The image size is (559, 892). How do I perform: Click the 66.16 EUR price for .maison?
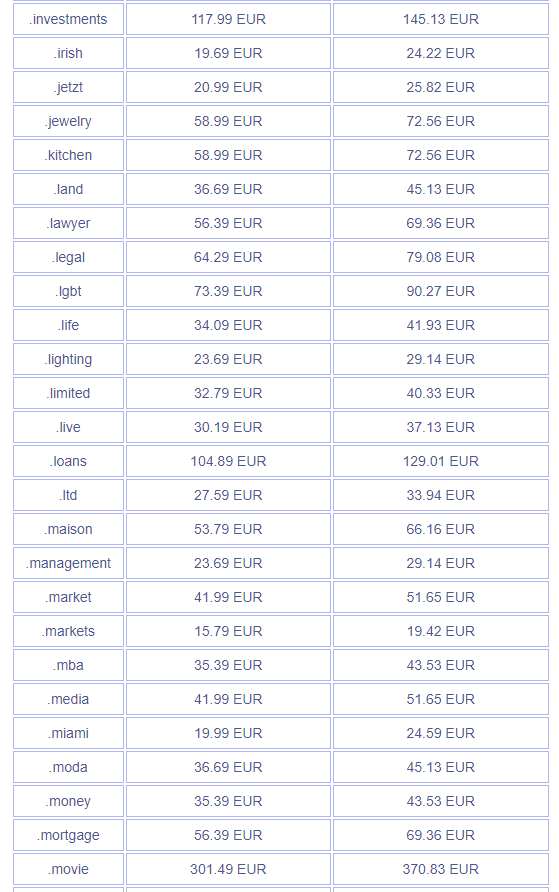[x=441, y=530]
